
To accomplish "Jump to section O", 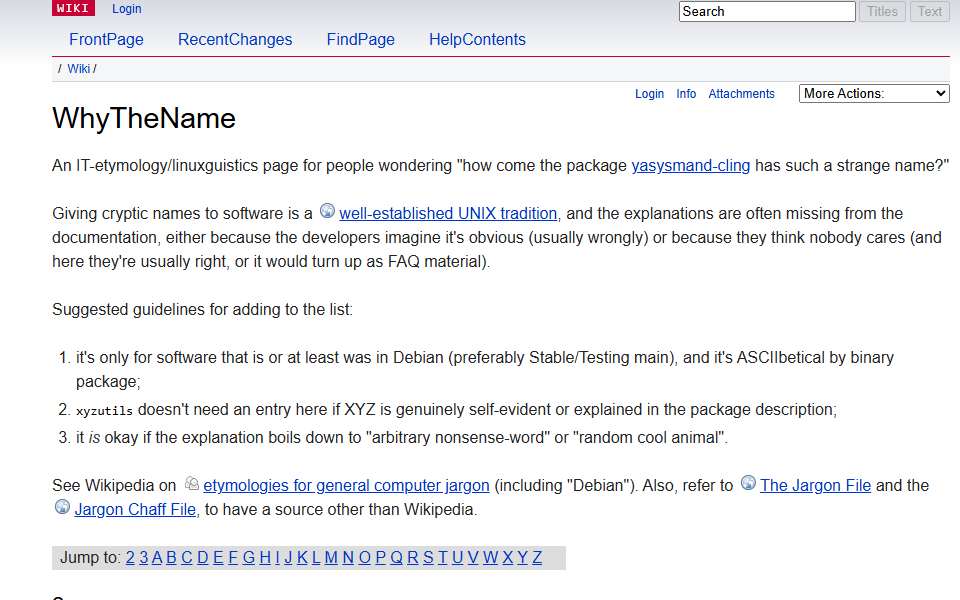I will (365, 558).
